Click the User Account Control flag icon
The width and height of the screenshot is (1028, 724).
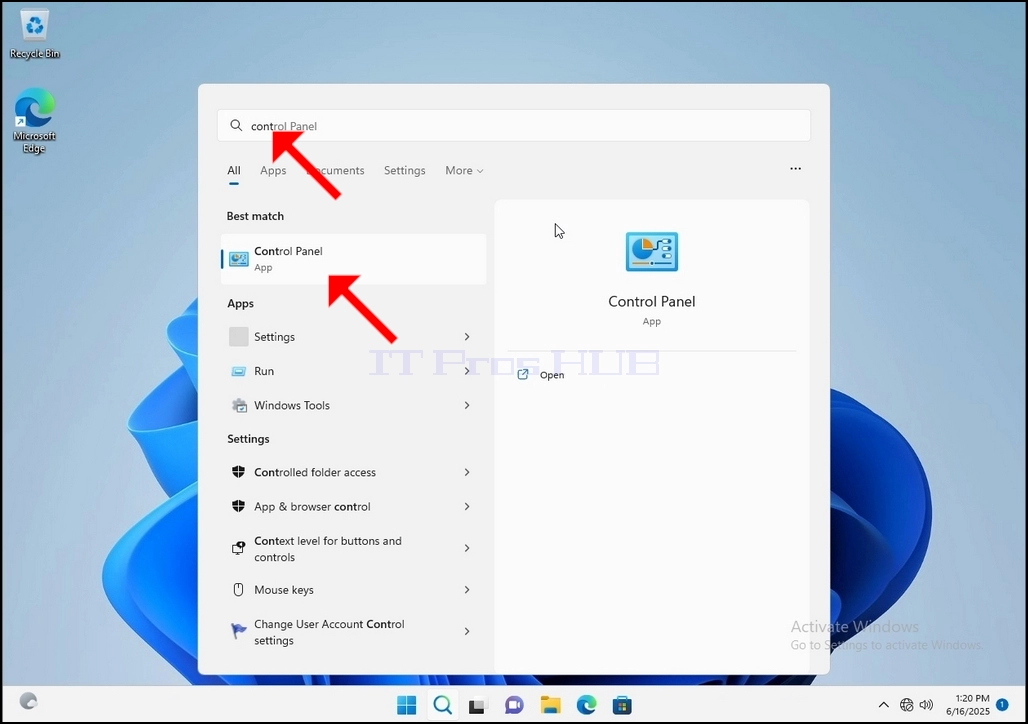(239, 631)
